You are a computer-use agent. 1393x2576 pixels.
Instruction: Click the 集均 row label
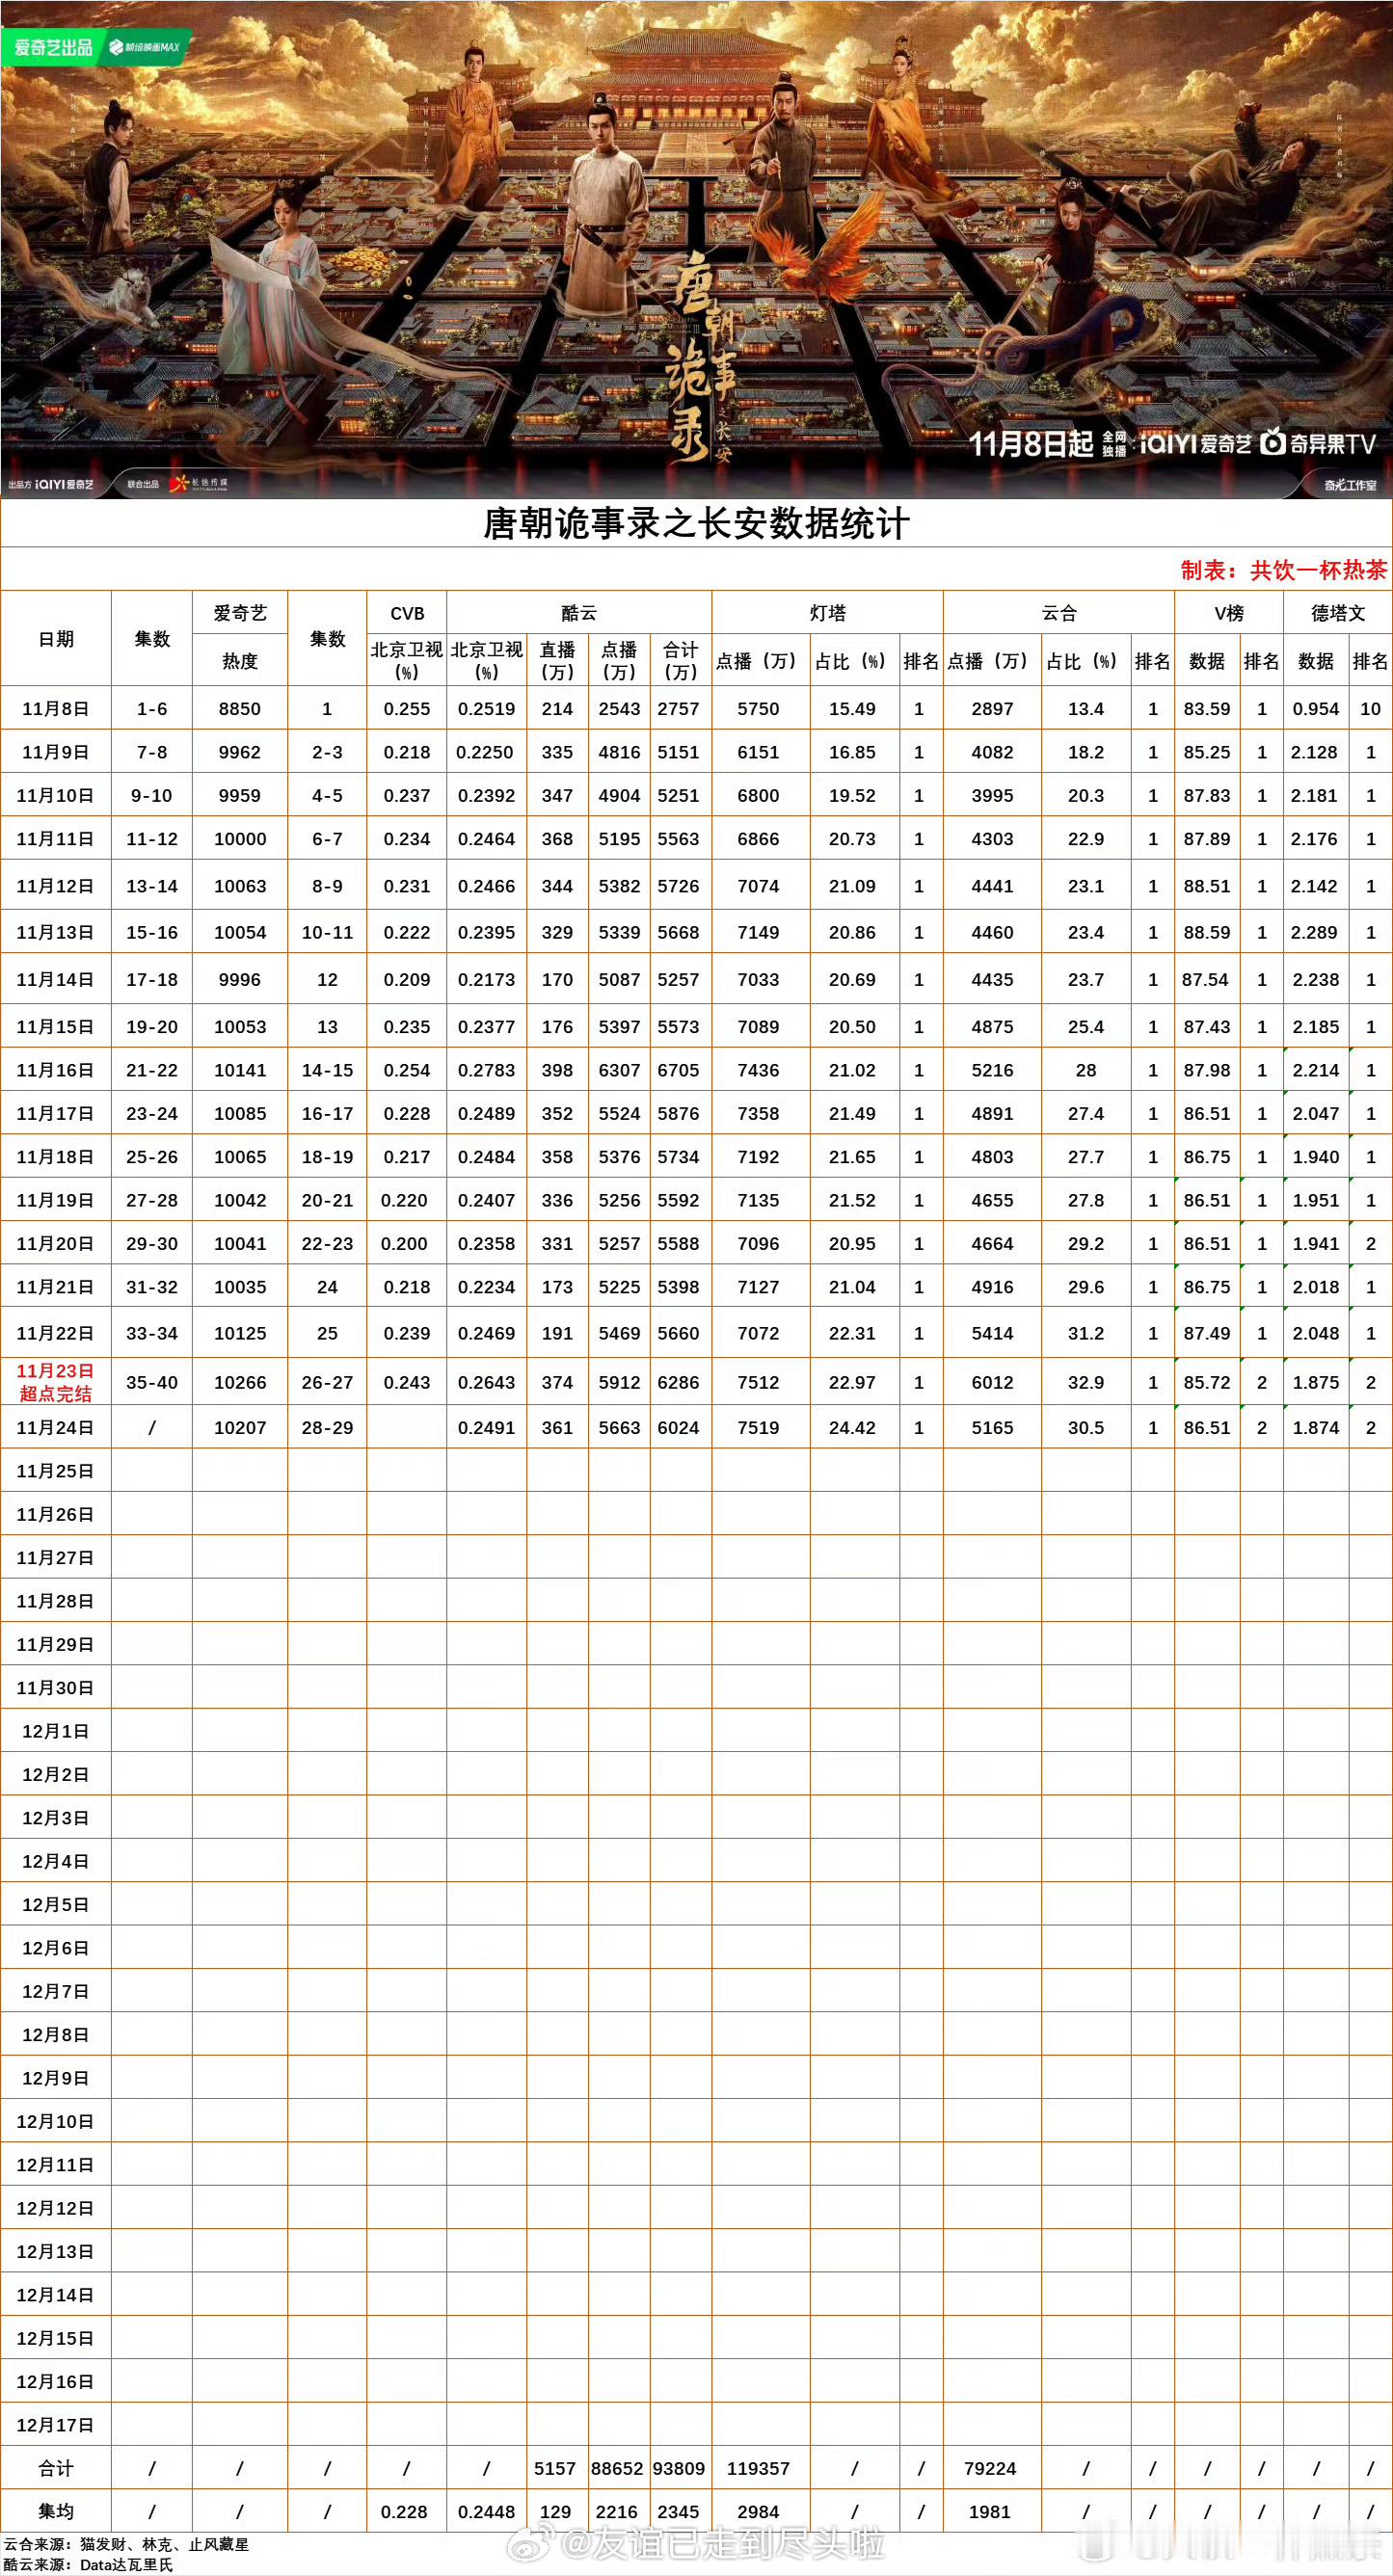click(x=56, y=2511)
